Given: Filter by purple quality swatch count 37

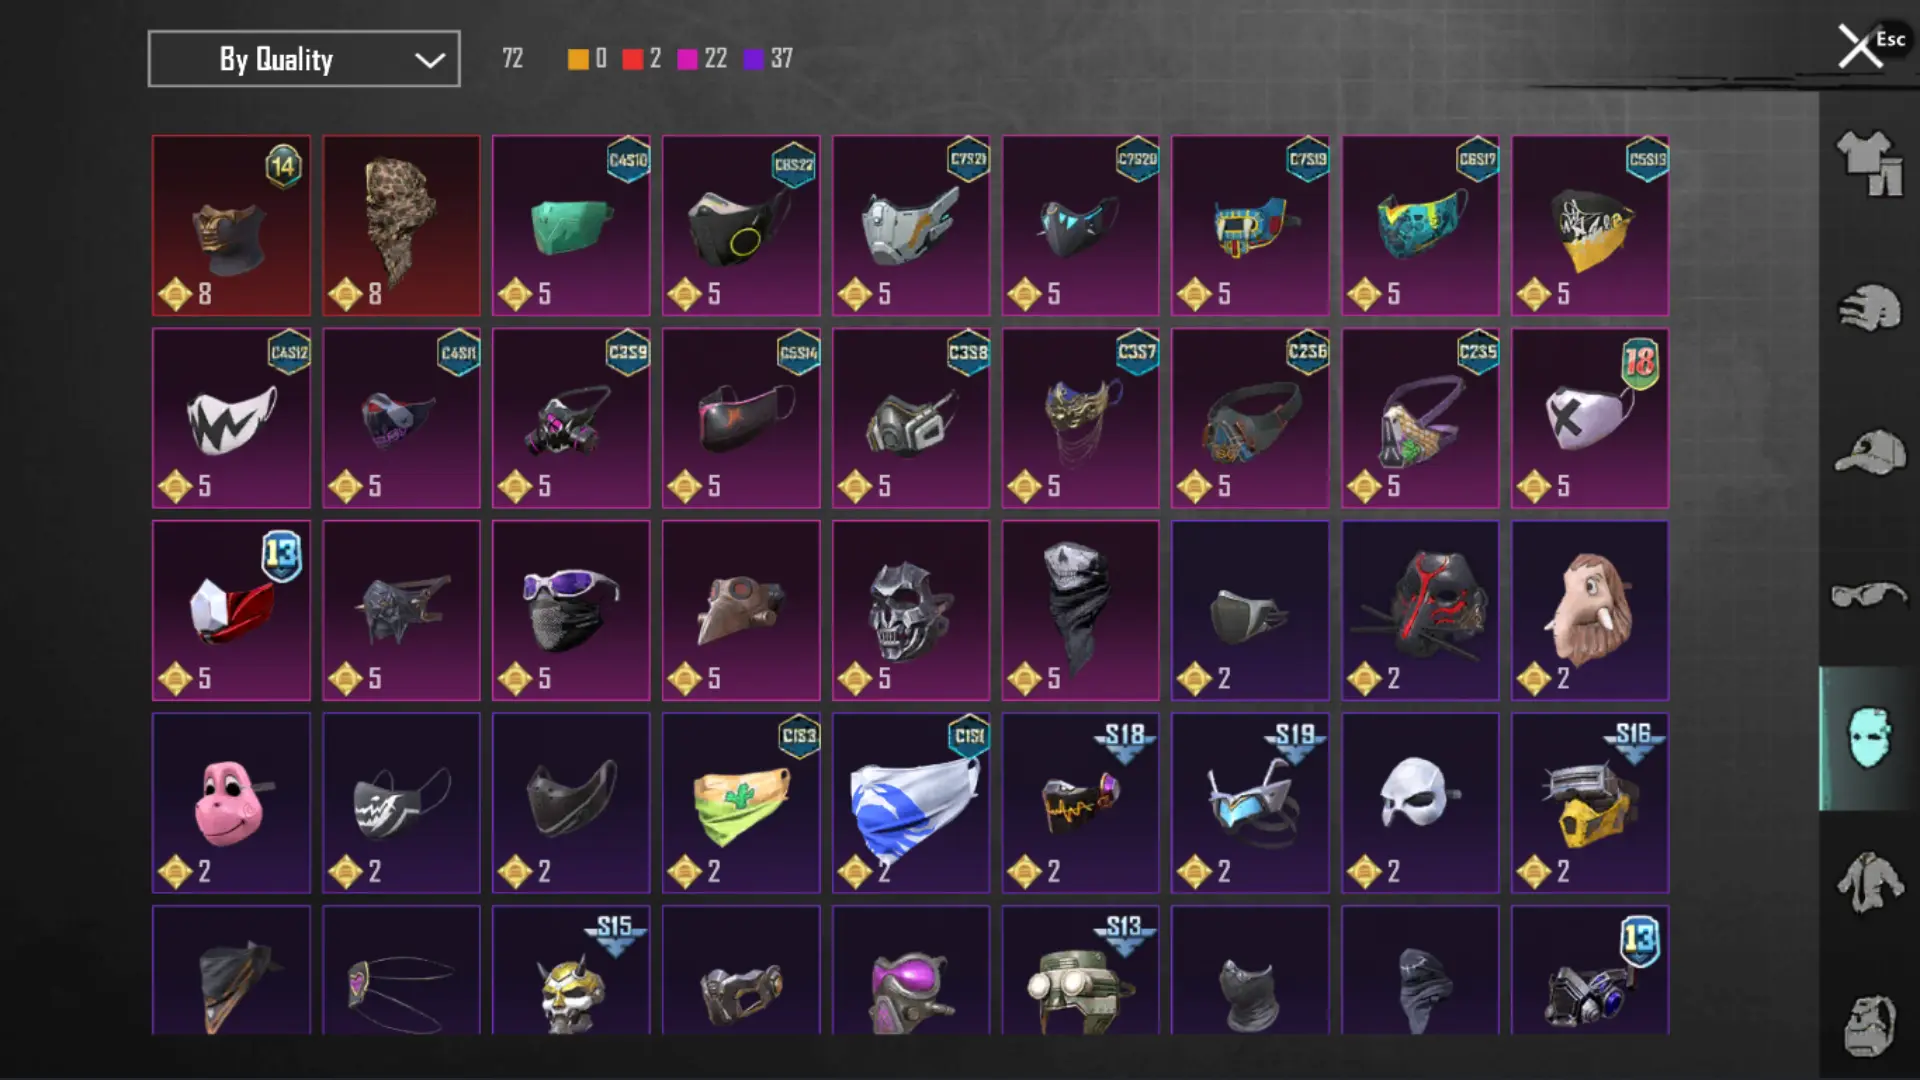Looking at the screenshot, I should (768, 59).
